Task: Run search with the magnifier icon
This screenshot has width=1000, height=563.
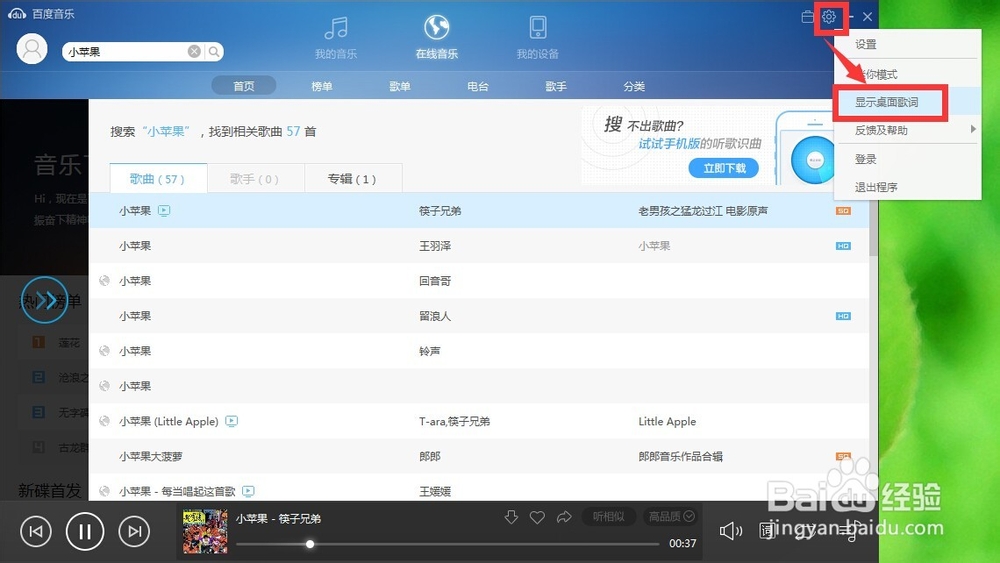Action: 214,52
